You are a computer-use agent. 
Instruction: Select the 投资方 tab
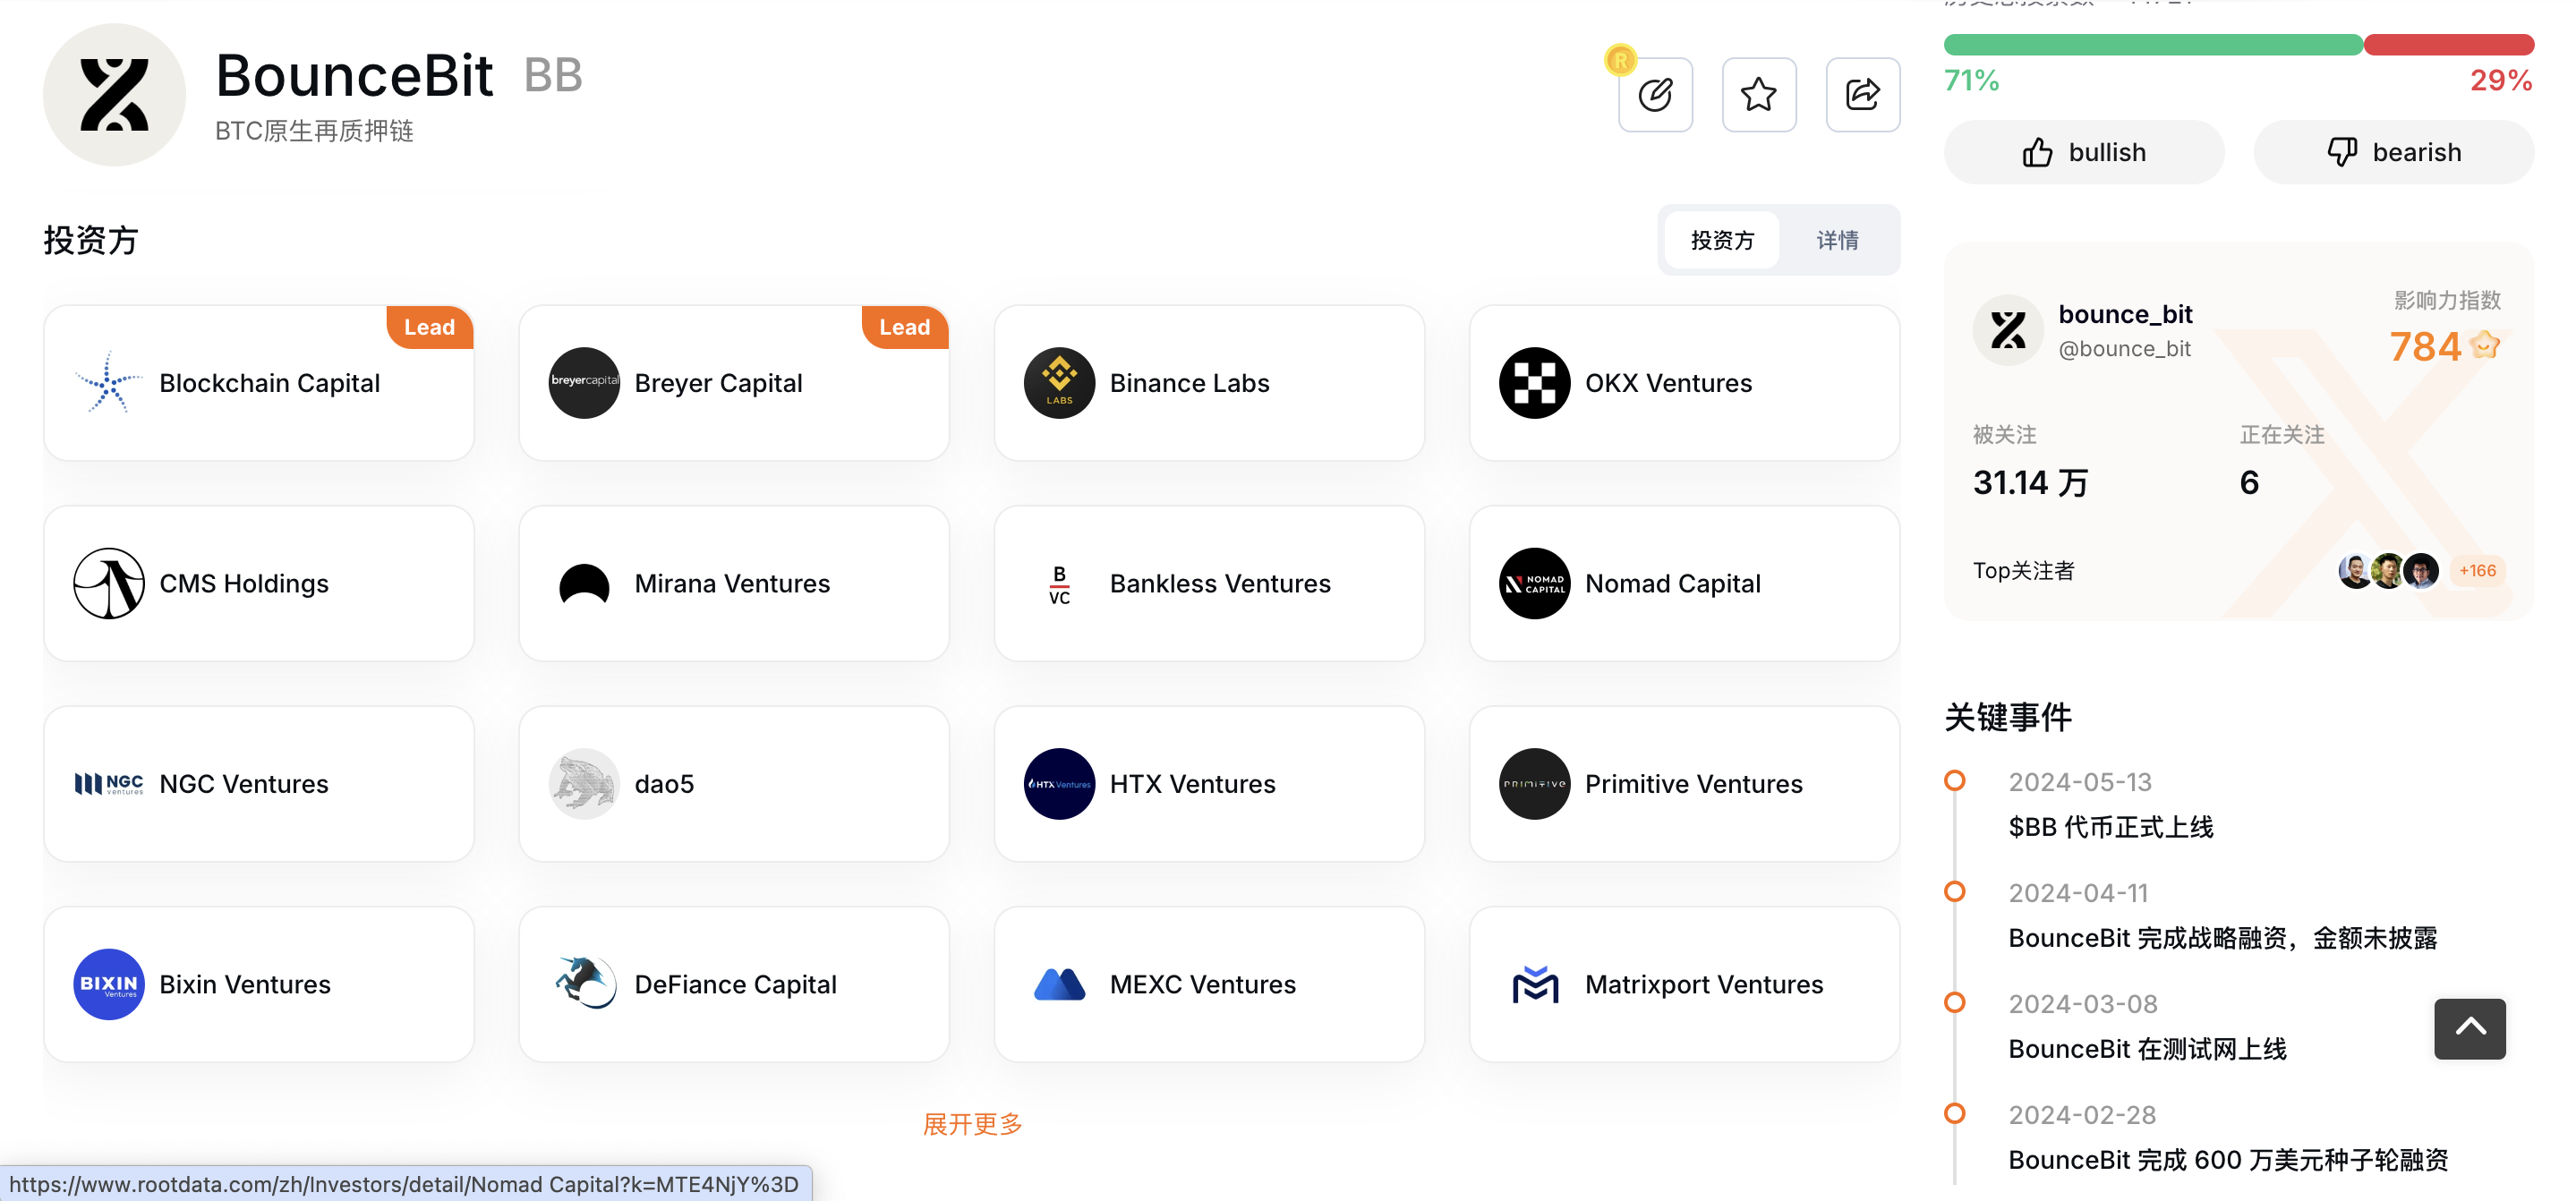(x=1721, y=240)
